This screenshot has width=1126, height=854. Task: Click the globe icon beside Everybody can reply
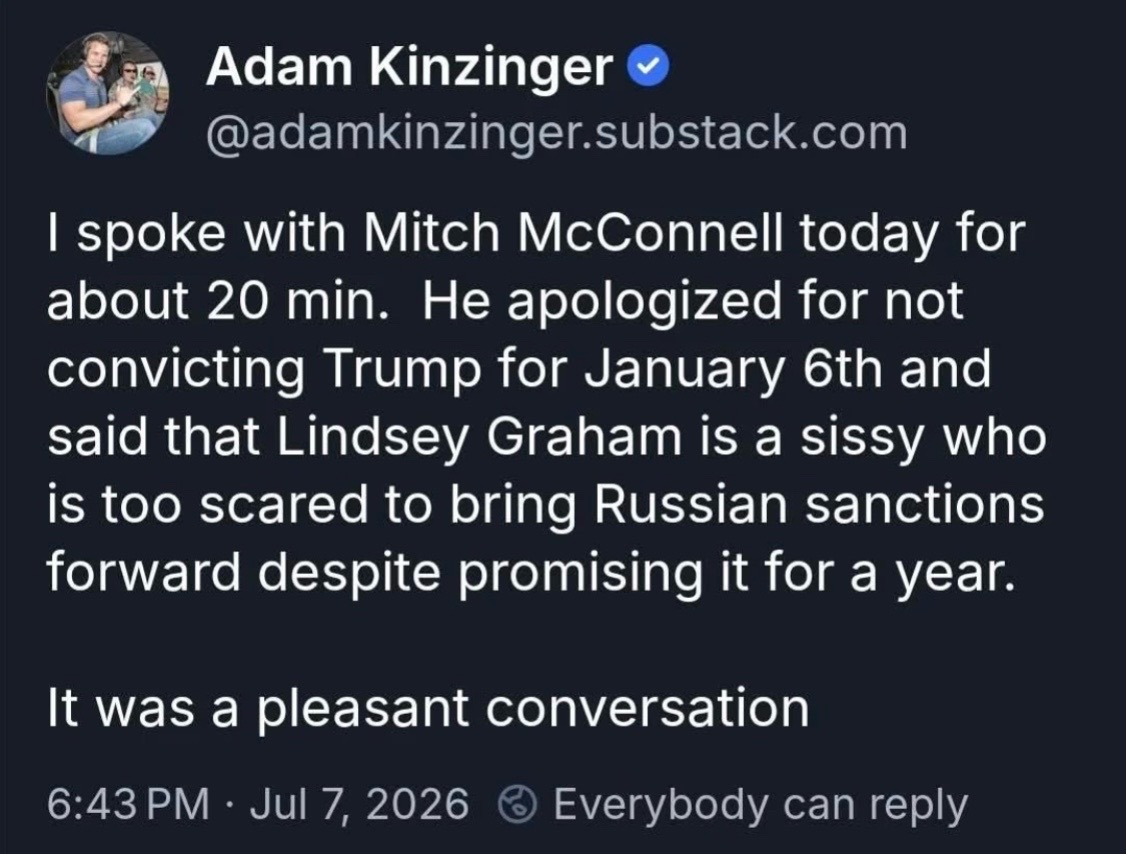(x=518, y=804)
